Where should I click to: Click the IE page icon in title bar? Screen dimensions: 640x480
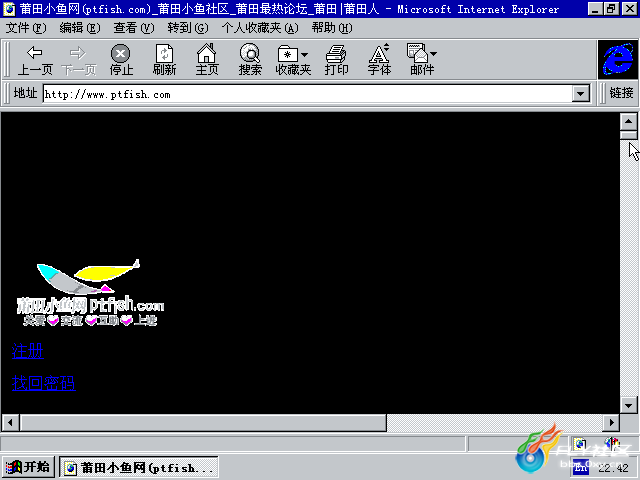9,9
